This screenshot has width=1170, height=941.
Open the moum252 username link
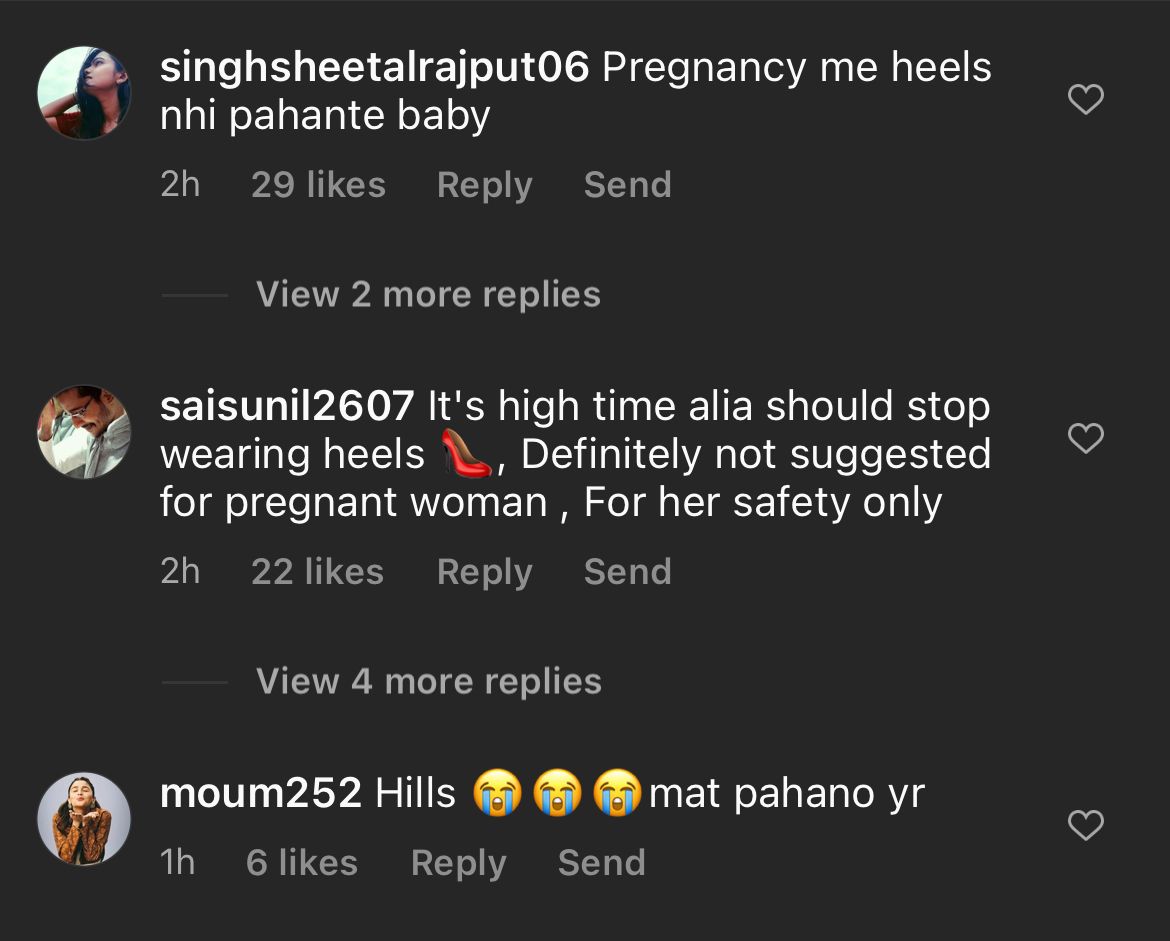[260, 794]
